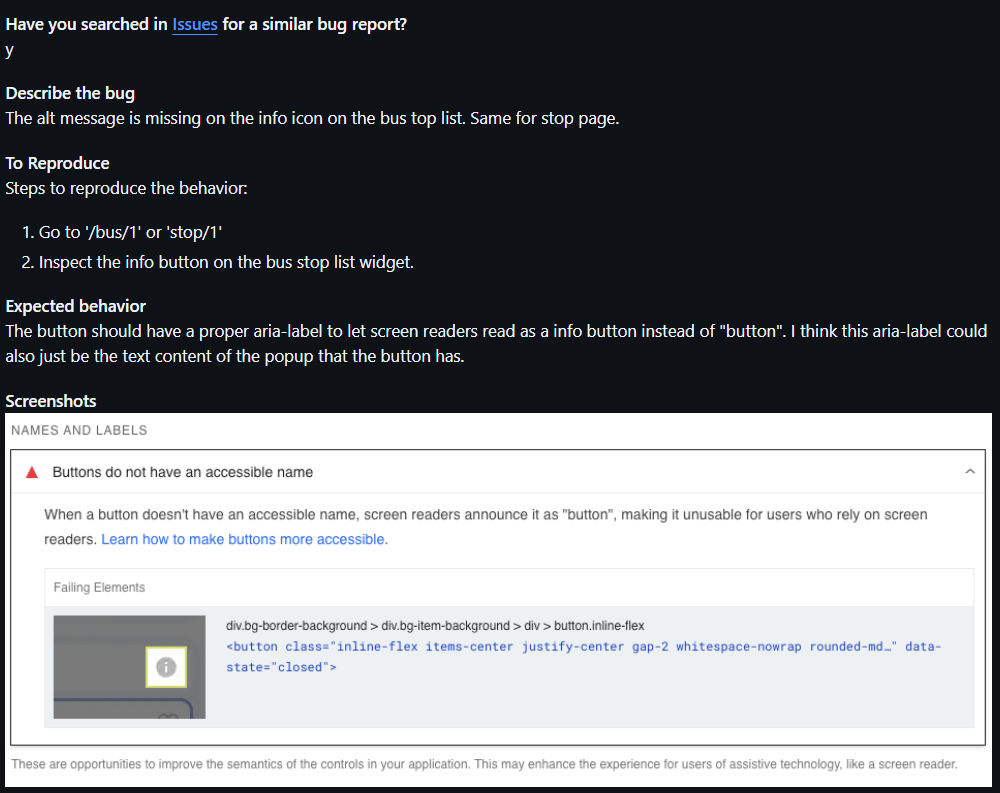Click step 1 'Go to /bus/1' list item

[x=130, y=232]
